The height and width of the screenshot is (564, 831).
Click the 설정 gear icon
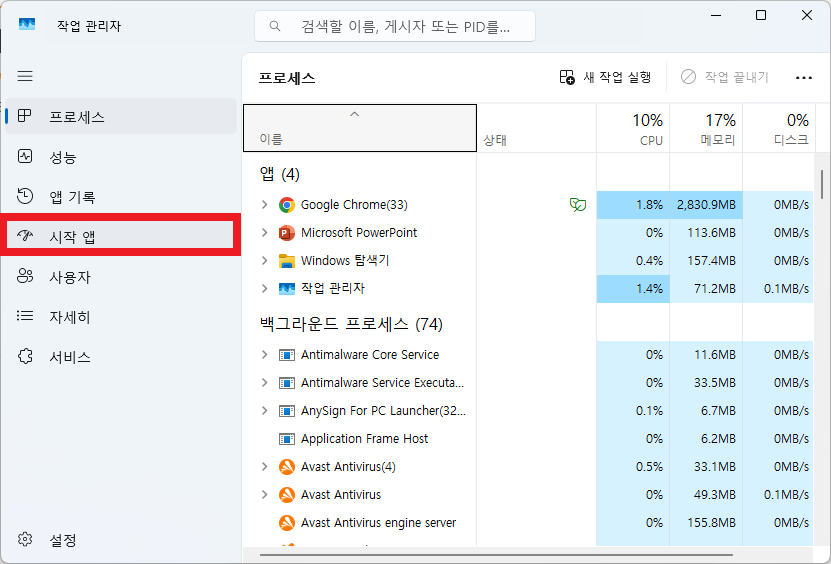[x=25, y=540]
